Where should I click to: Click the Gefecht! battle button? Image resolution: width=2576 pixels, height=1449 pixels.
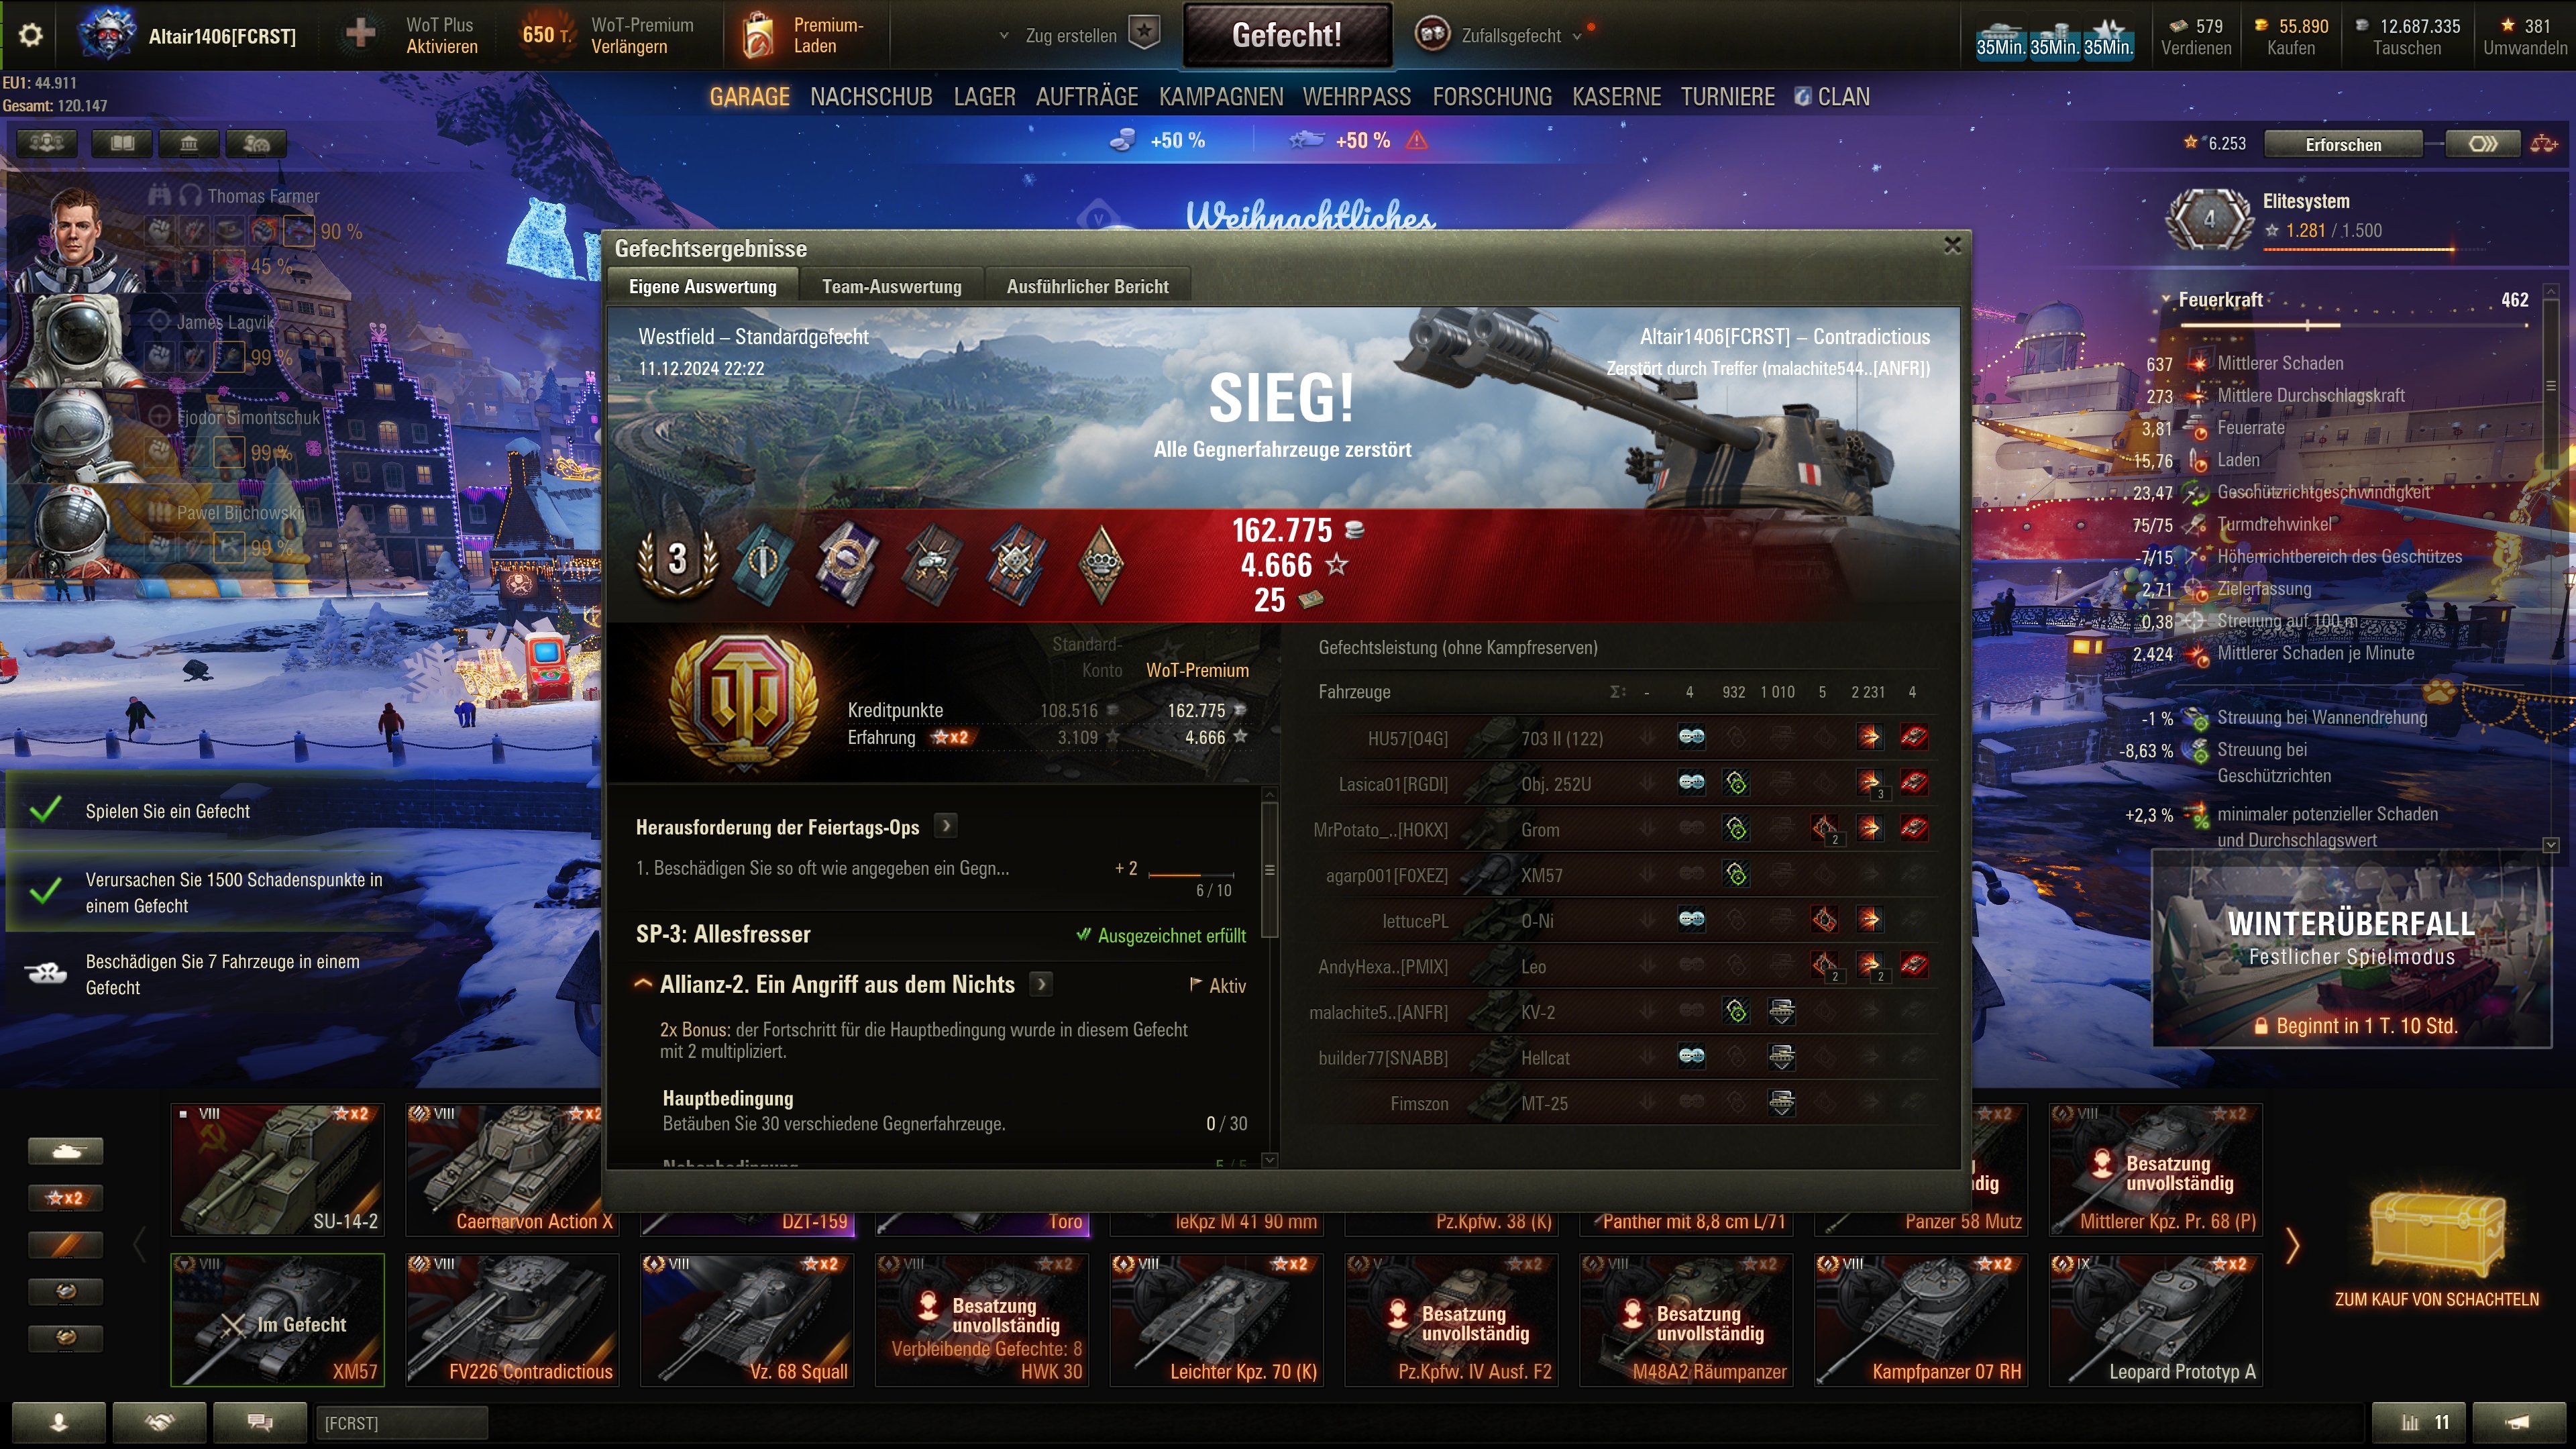[1287, 35]
